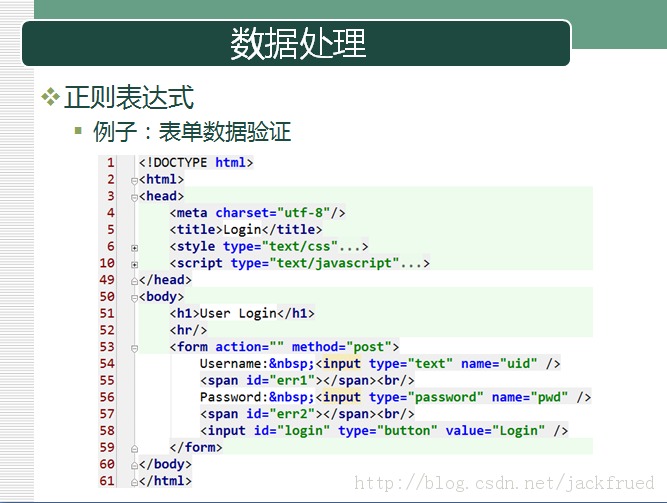Click the Password: input line
Viewport: 667px width, 503px height.
tap(396, 397)
